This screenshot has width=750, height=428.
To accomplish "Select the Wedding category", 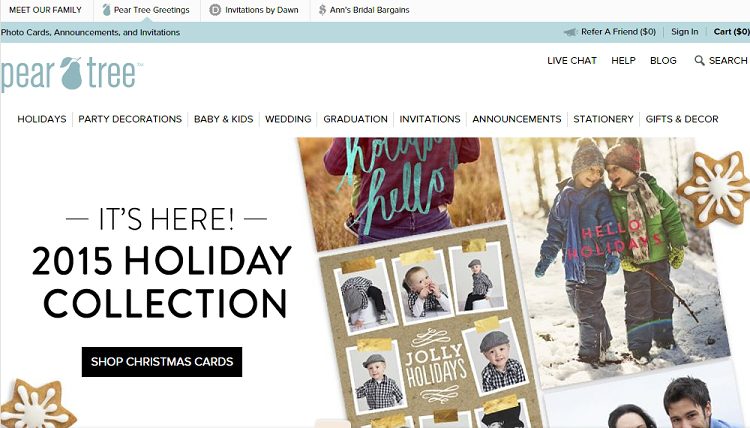I will pos(288,119).
